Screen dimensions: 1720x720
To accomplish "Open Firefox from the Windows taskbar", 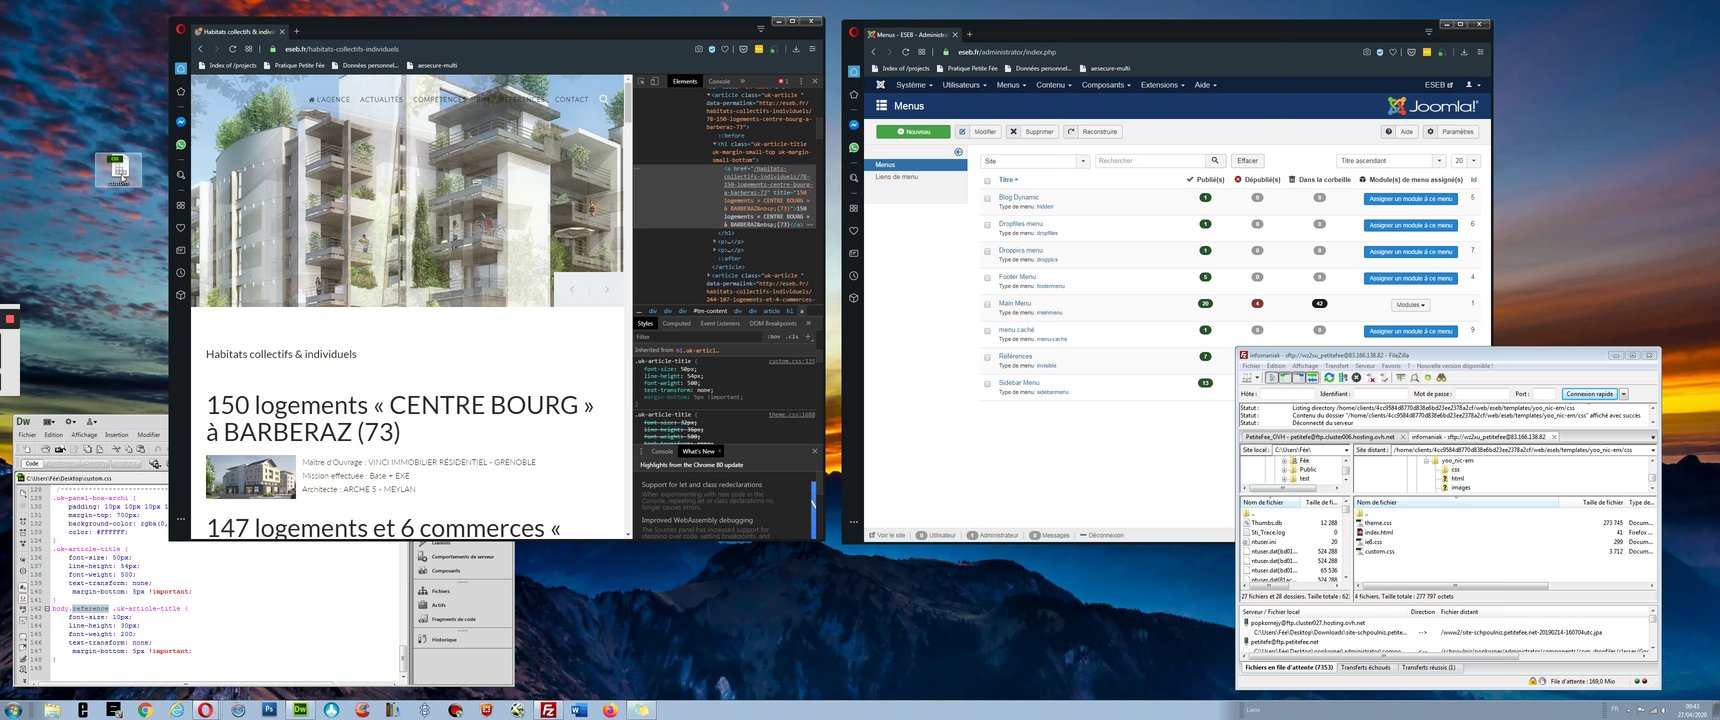I will 610,709.
